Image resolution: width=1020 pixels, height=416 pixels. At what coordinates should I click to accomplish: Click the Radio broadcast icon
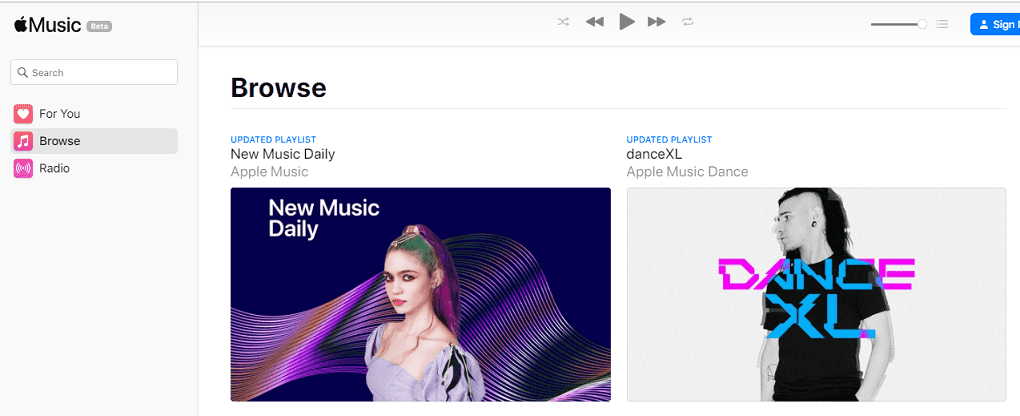click(23, 169)
